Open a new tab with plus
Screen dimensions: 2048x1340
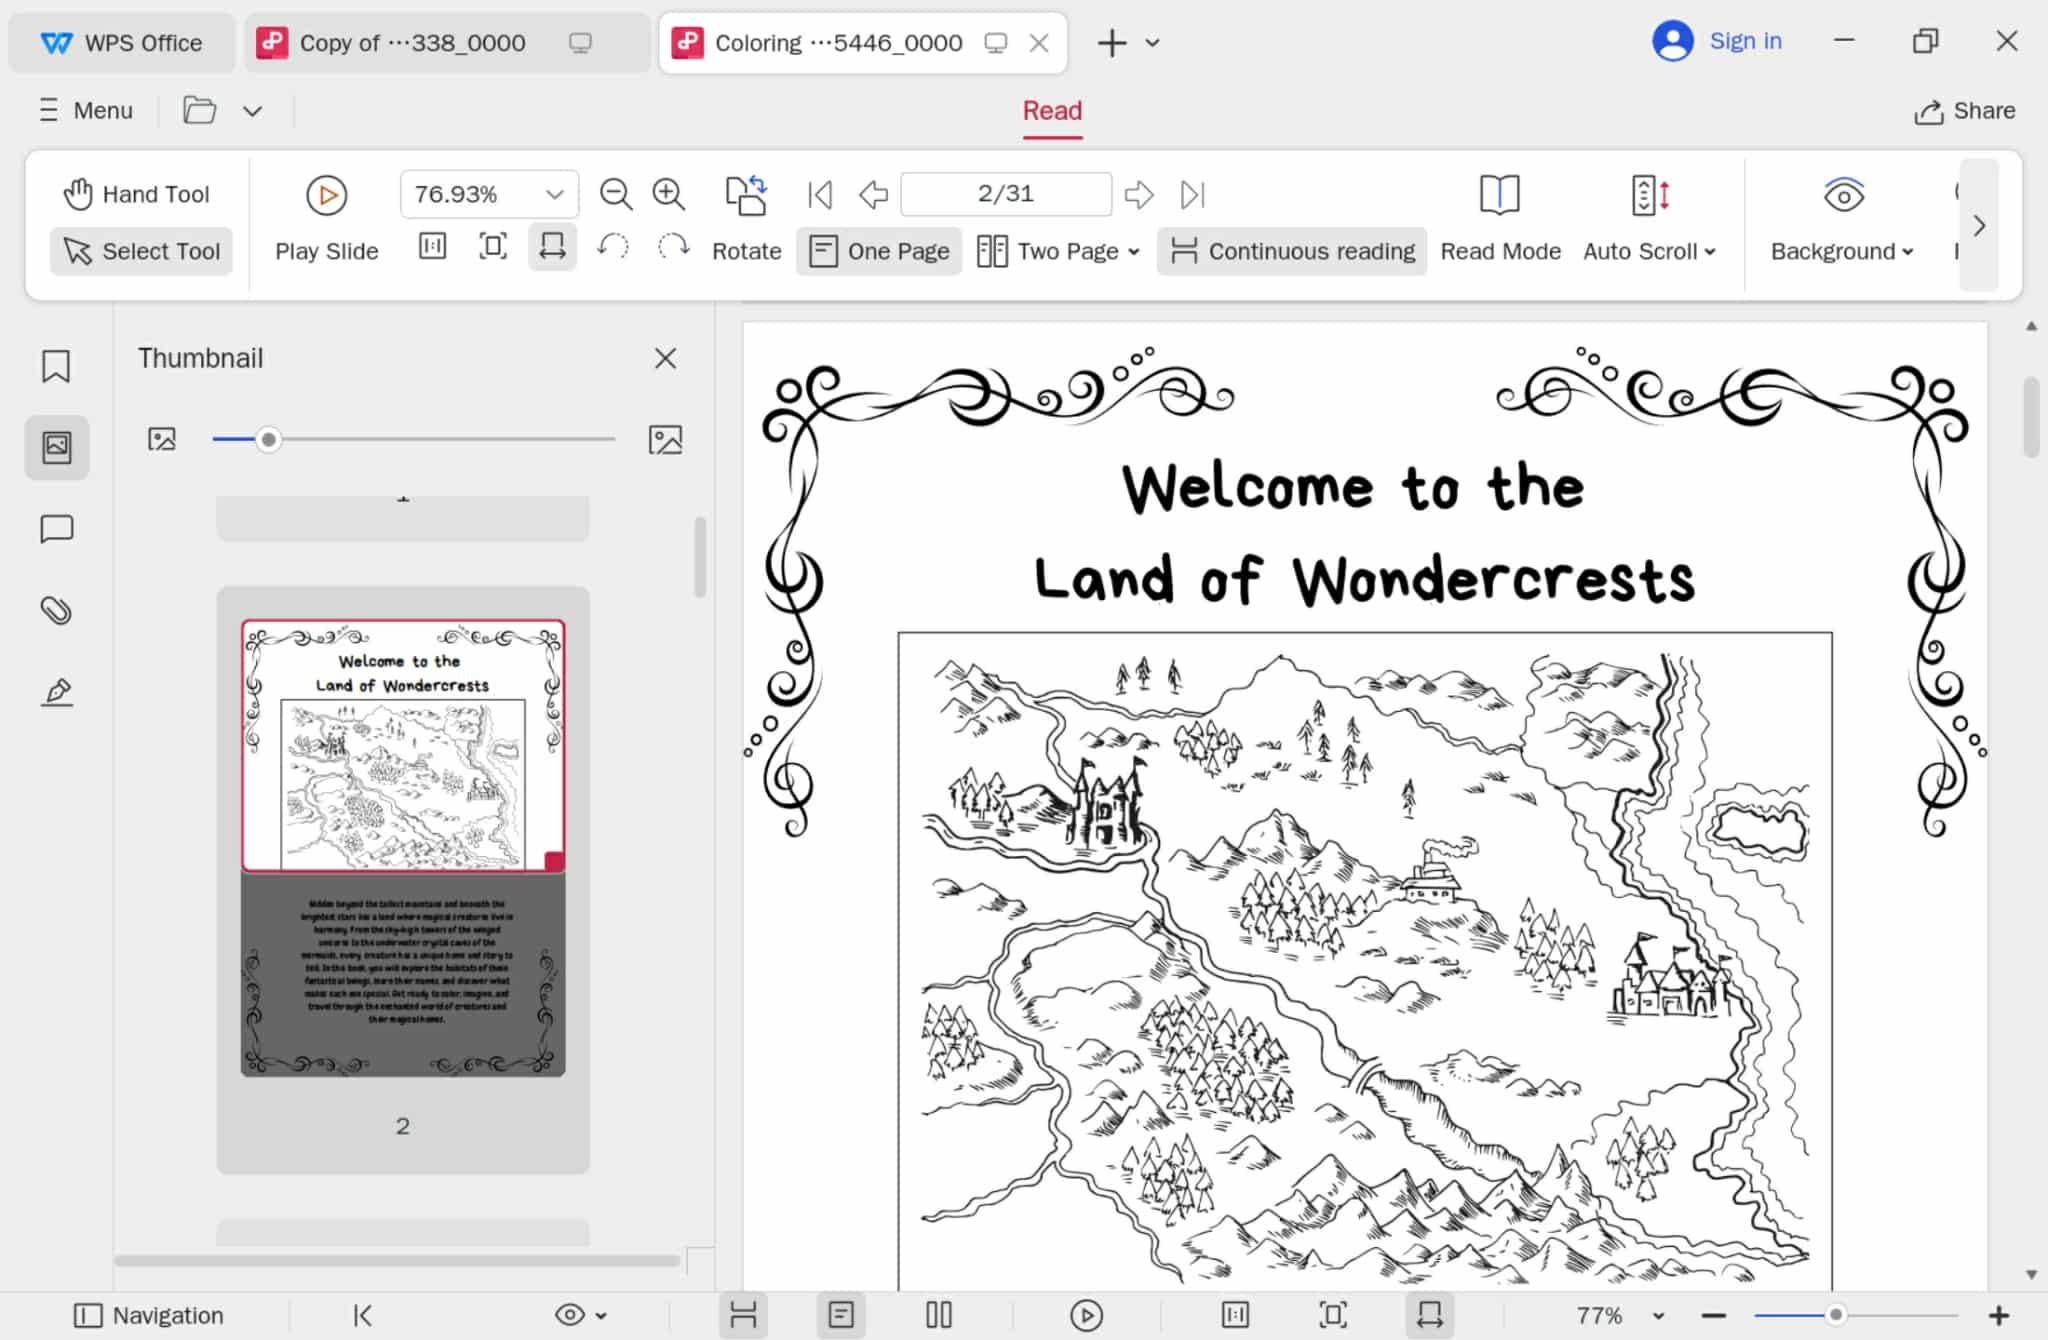click(x=1111, y=43)
